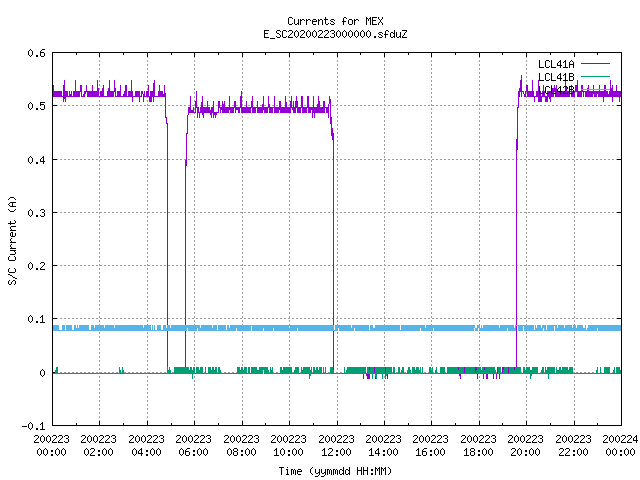Click the x-axis tick 200223 00:00
640x480 pixels.
pyautogui.click(x=51, y=445)
